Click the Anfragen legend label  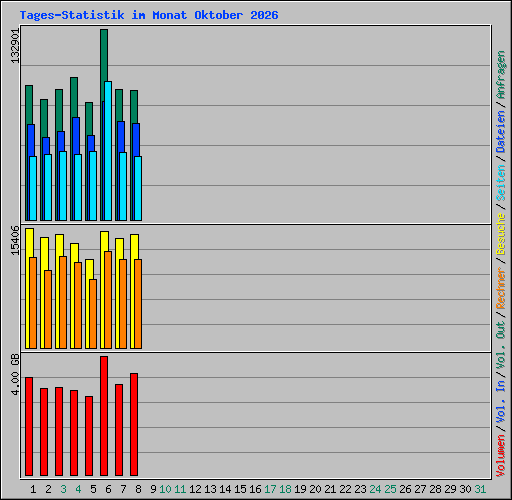(x=501, y=75)
